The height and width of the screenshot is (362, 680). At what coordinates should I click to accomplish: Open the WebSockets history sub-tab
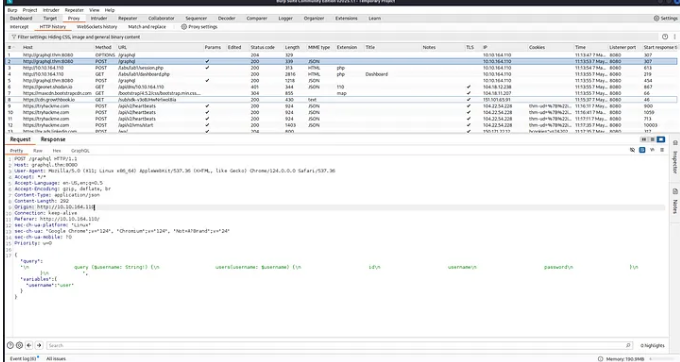tap(97, 27)
